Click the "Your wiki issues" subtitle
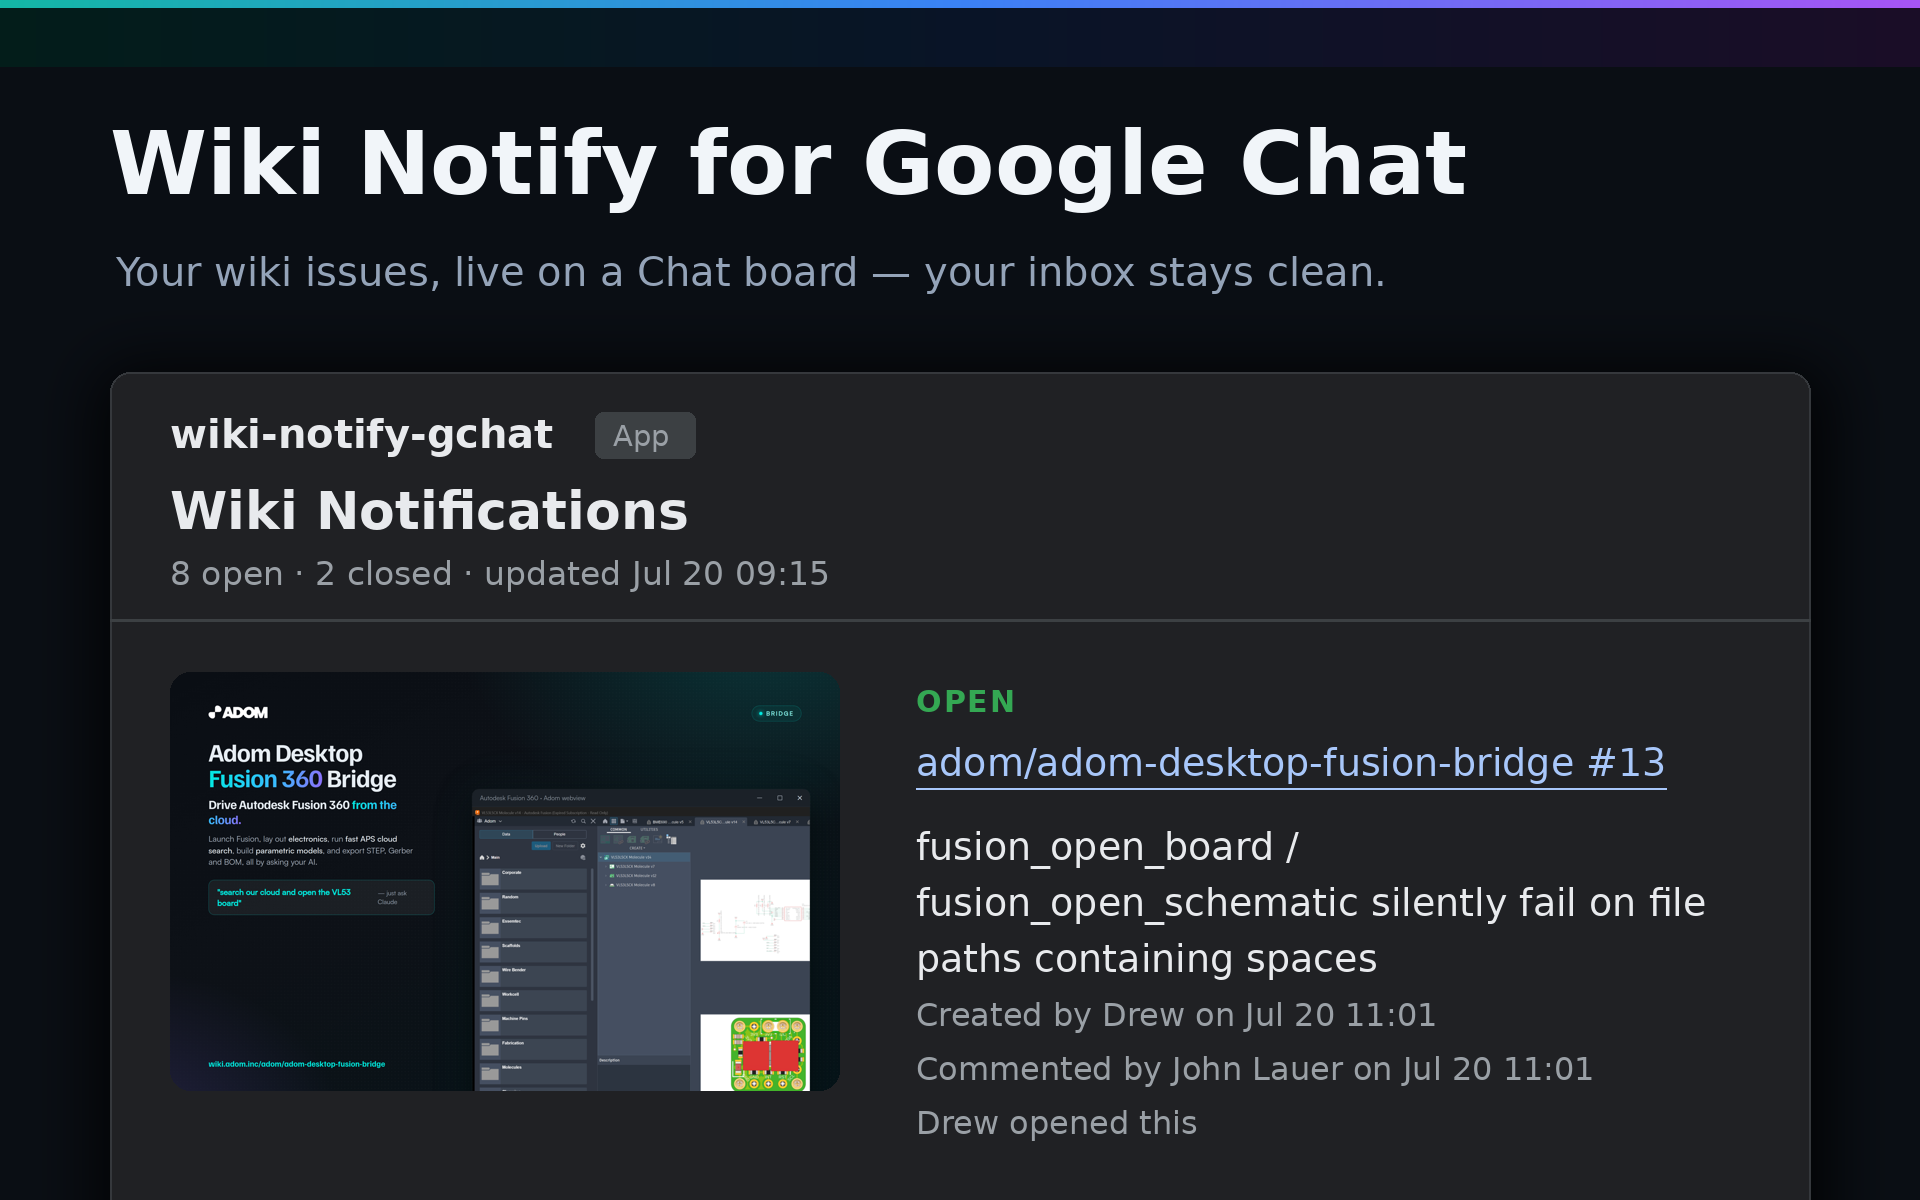Viewport: 1920px width, 1200px height. pyautogui.click(x=750, y=272)
